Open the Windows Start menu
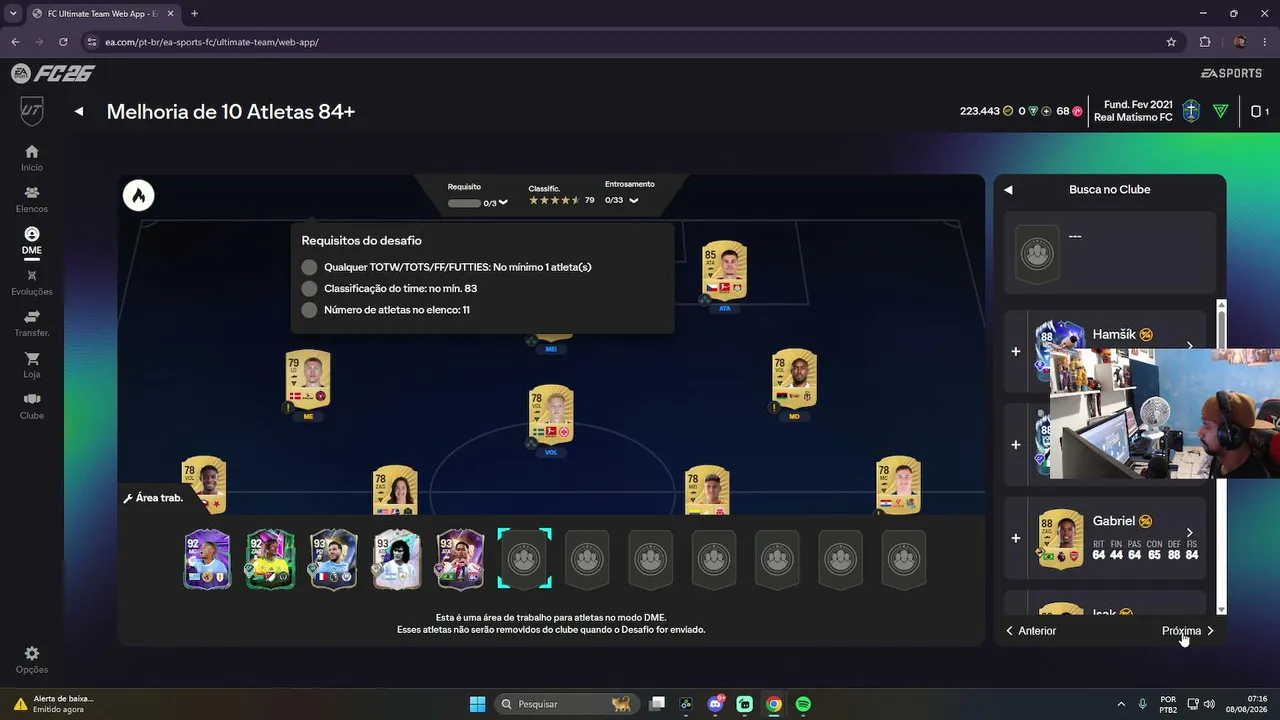Viewport: 1280px width, 720px height. 477,704
